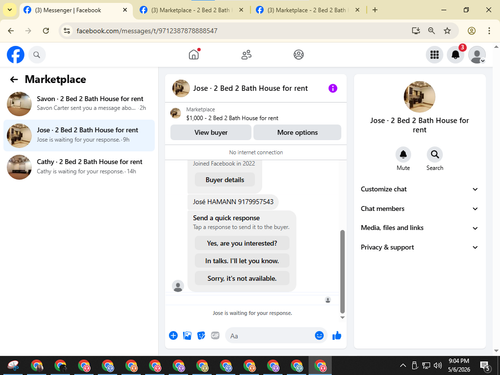Open the tab search dropdown arrow
Screen dimensions: 500x375
click(10, 10)
